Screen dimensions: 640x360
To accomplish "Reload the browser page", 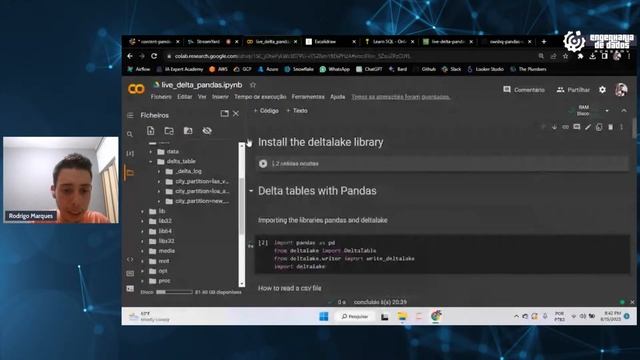I will [x=154, y=56].
